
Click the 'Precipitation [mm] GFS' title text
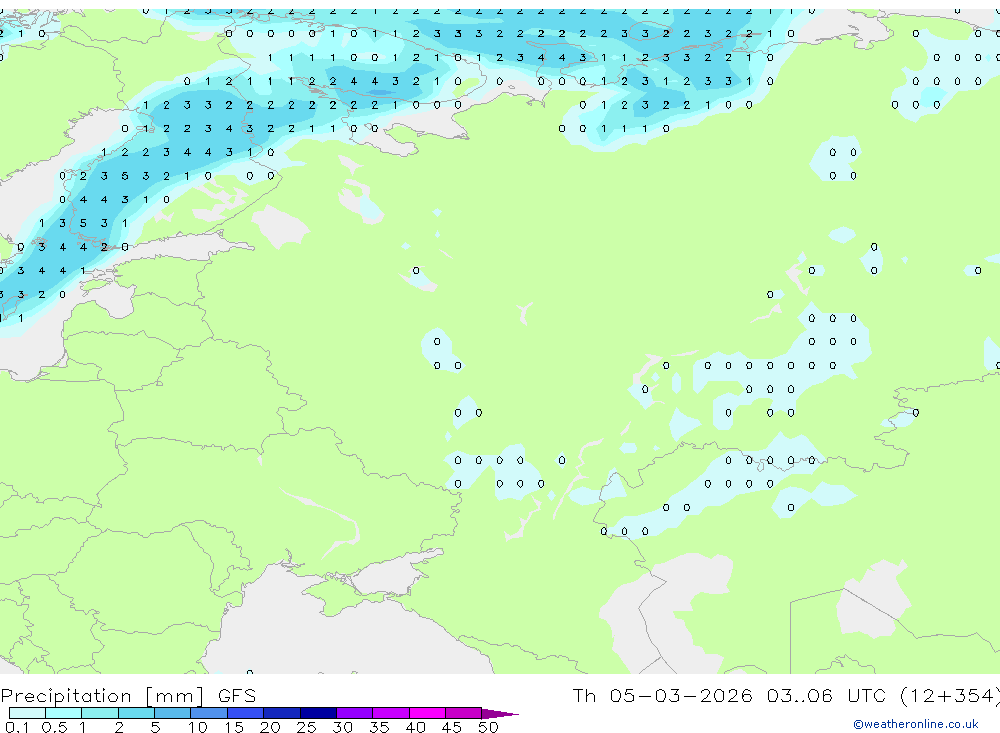pyautogui.click(x=128, y=695)
